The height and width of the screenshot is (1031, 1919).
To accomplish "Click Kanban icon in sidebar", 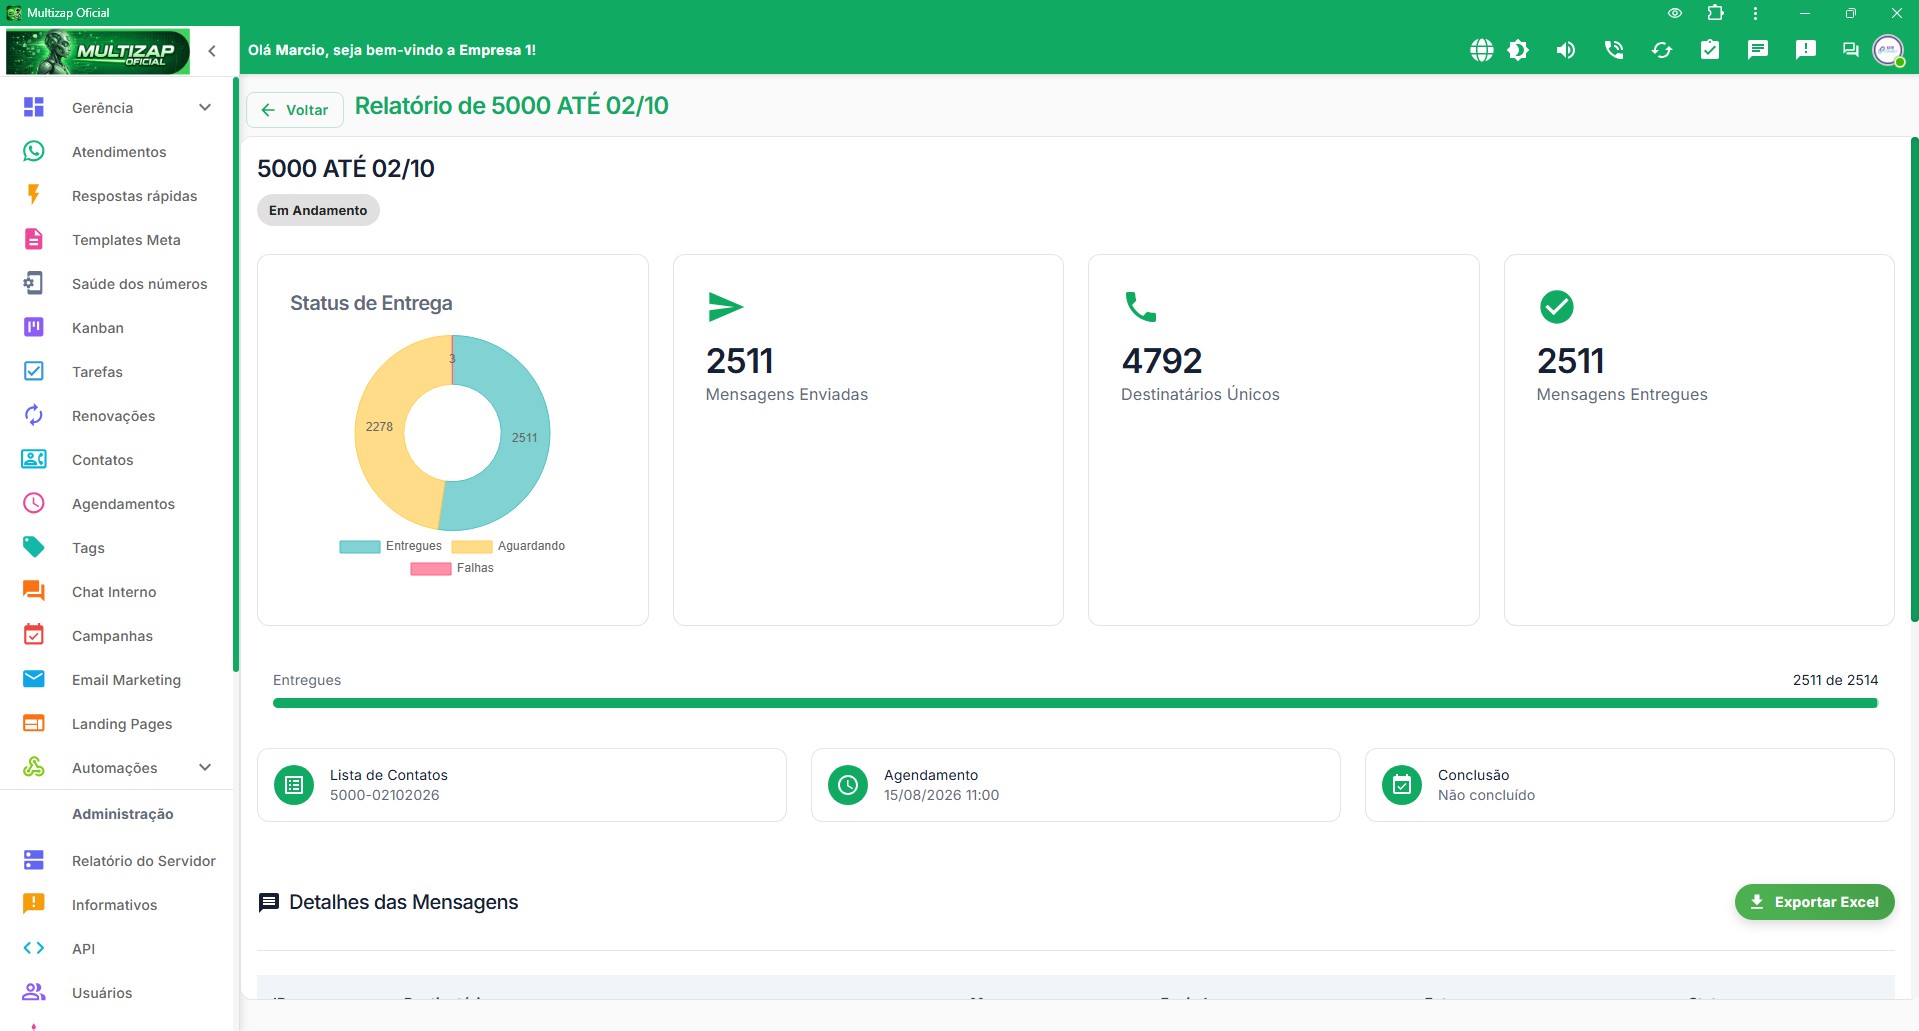I will [34, 327].
